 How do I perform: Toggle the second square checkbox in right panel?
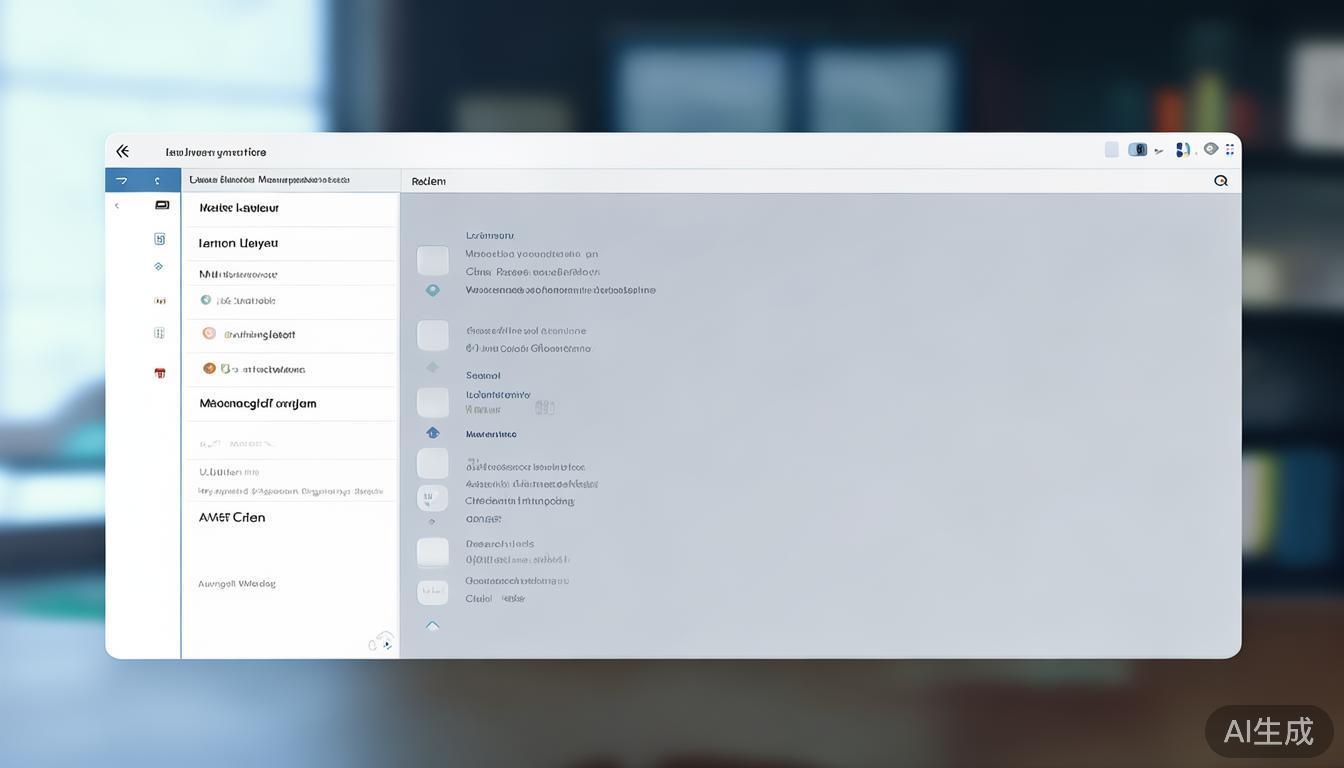click(x=432, y=335)
